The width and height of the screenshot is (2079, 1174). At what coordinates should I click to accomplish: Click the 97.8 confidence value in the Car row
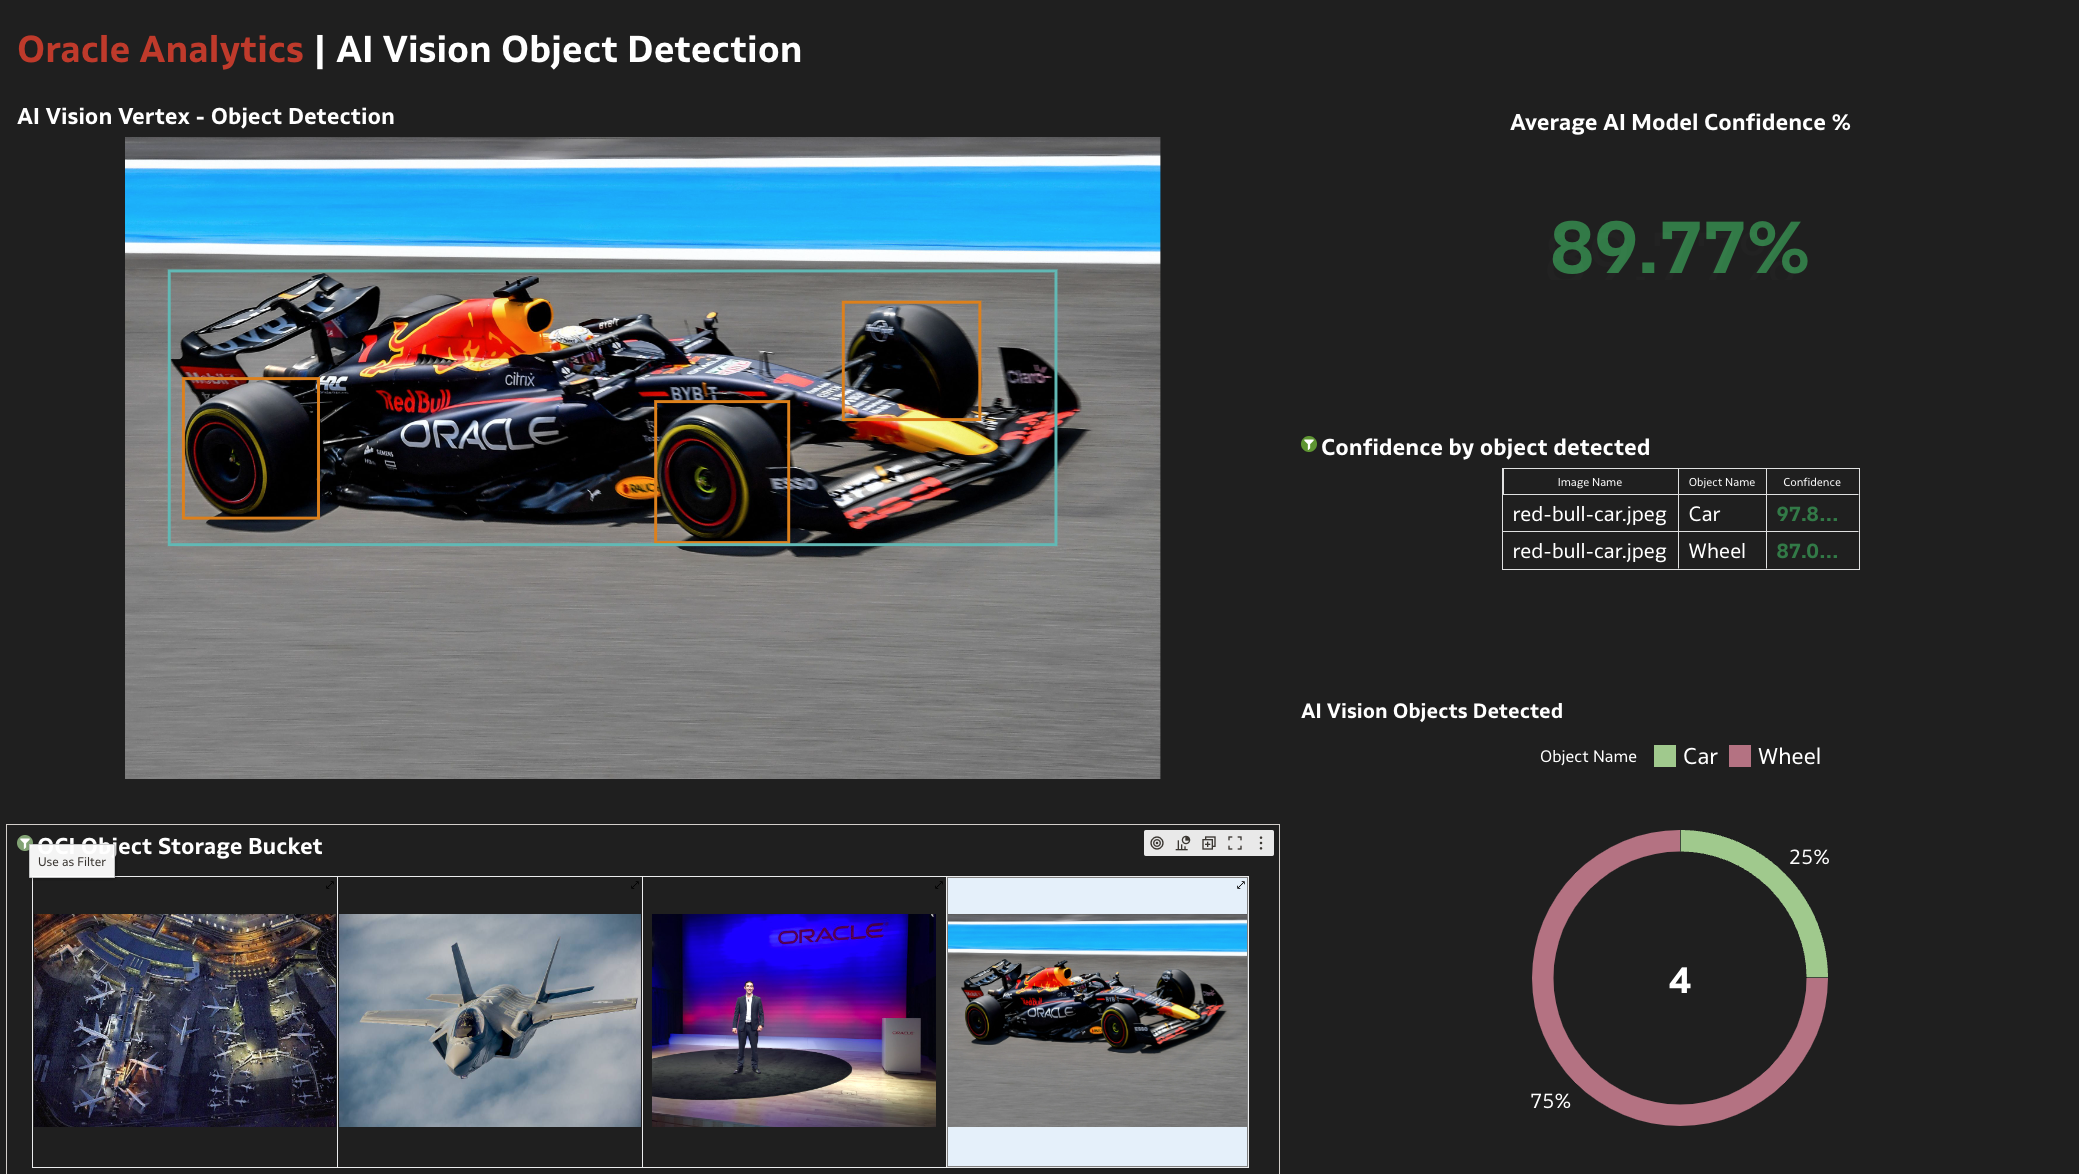[x=1806, y=514]
